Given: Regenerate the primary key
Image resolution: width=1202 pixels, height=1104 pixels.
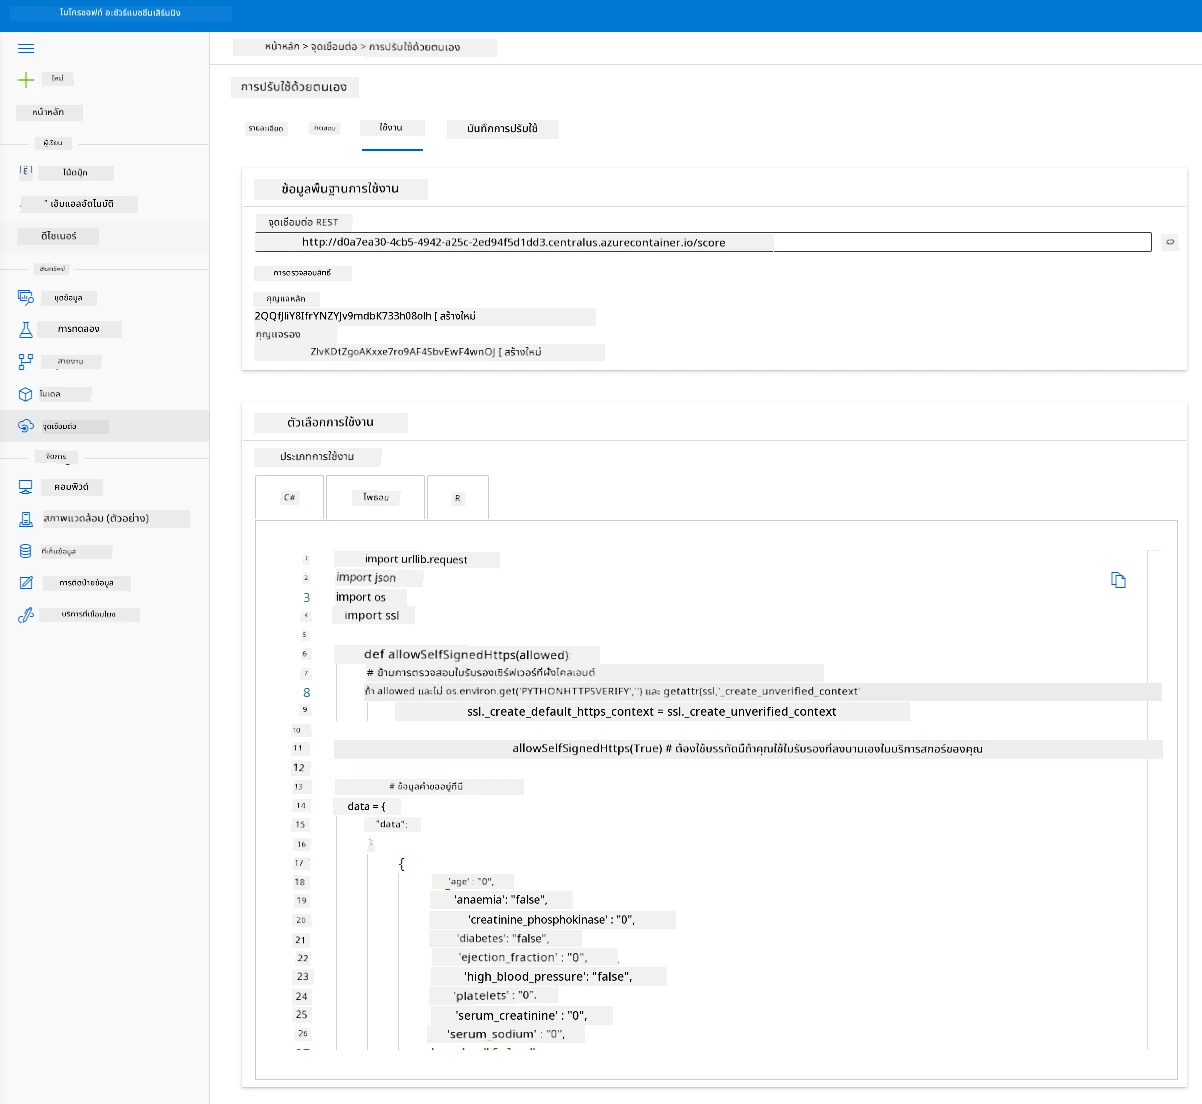Looking at the screenshot, I should coord(458,316).
